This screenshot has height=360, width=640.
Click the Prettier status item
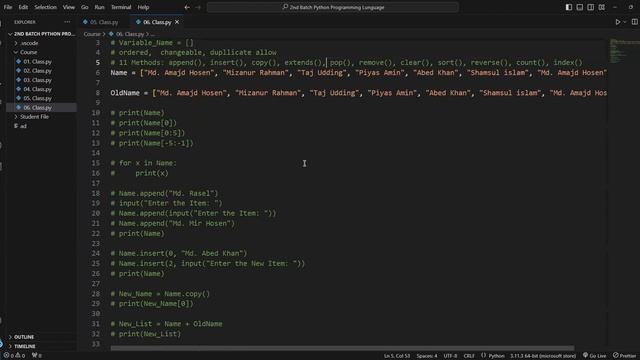tap(624, 356)
